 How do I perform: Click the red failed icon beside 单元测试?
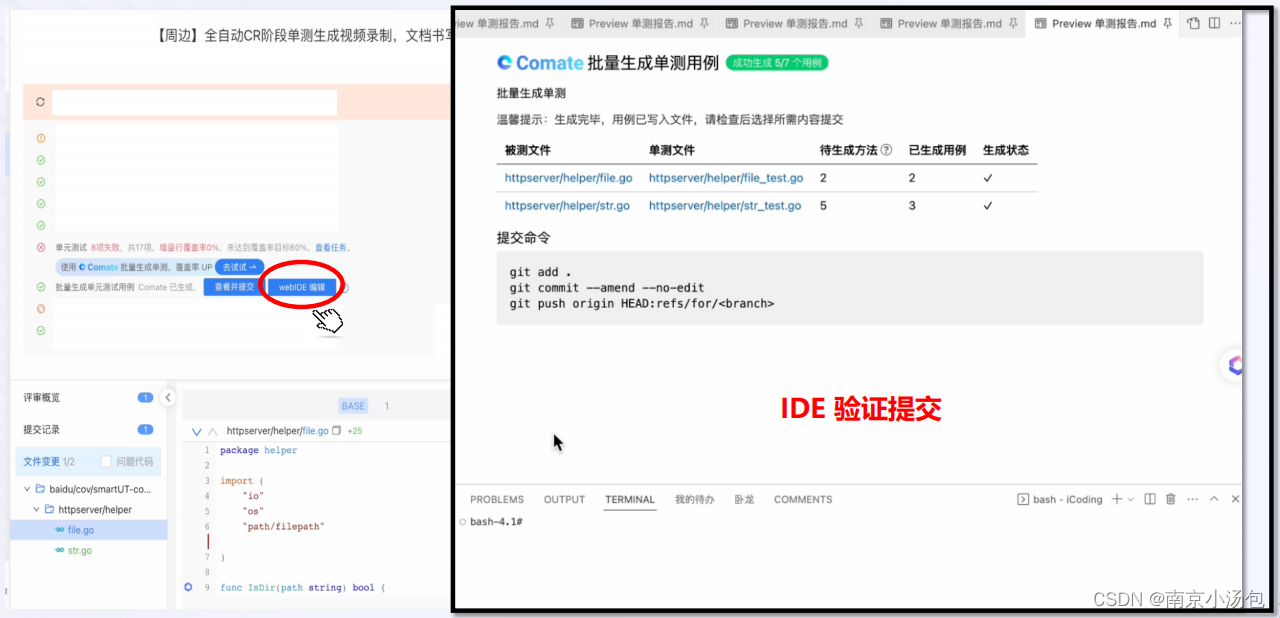[41, 247]
